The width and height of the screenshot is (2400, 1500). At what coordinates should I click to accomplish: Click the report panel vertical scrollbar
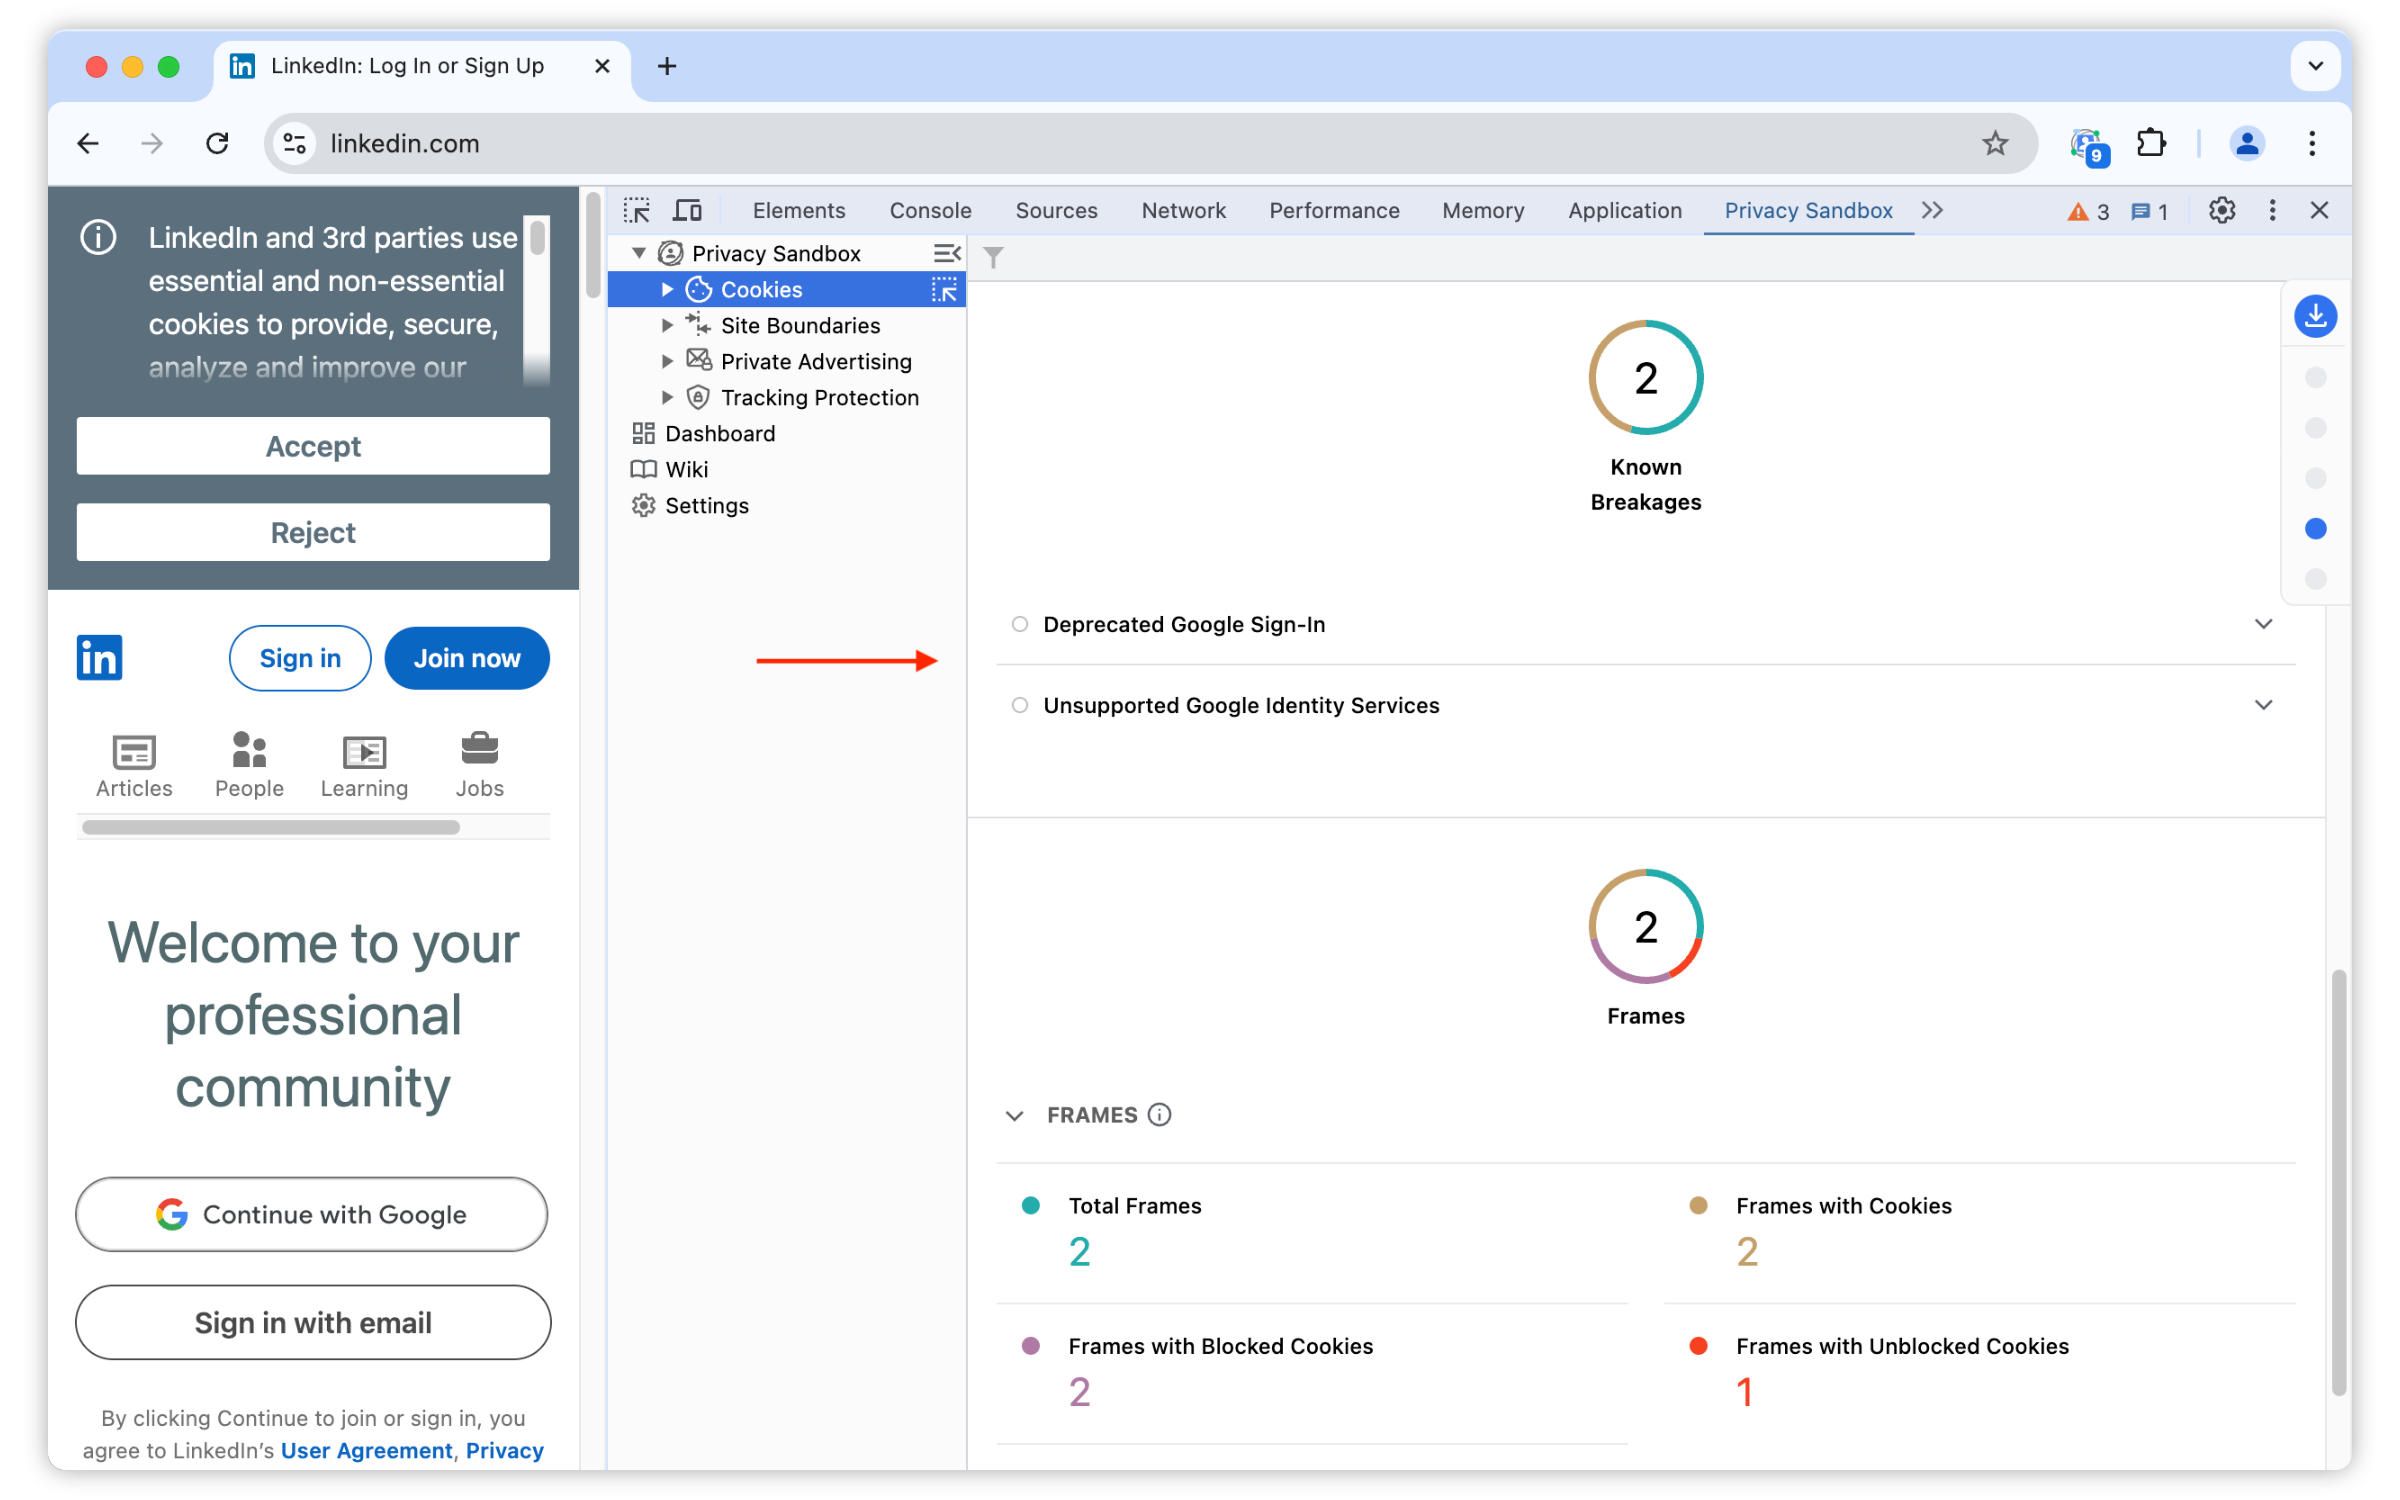[x=2338, y=1182]
